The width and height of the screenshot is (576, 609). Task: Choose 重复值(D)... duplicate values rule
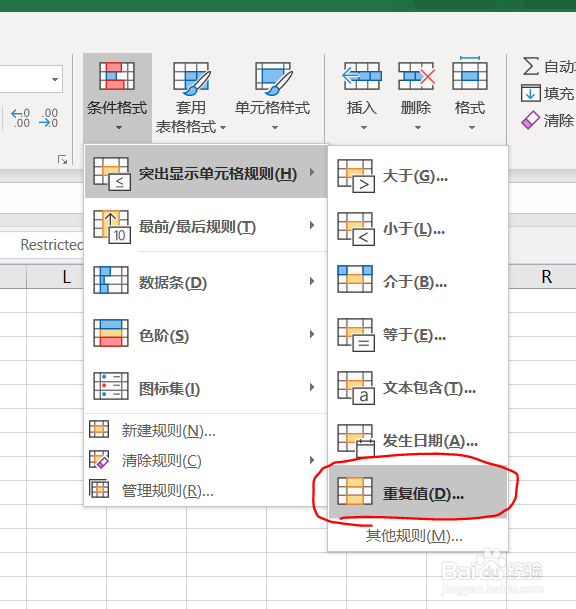(x=418, y=492)
